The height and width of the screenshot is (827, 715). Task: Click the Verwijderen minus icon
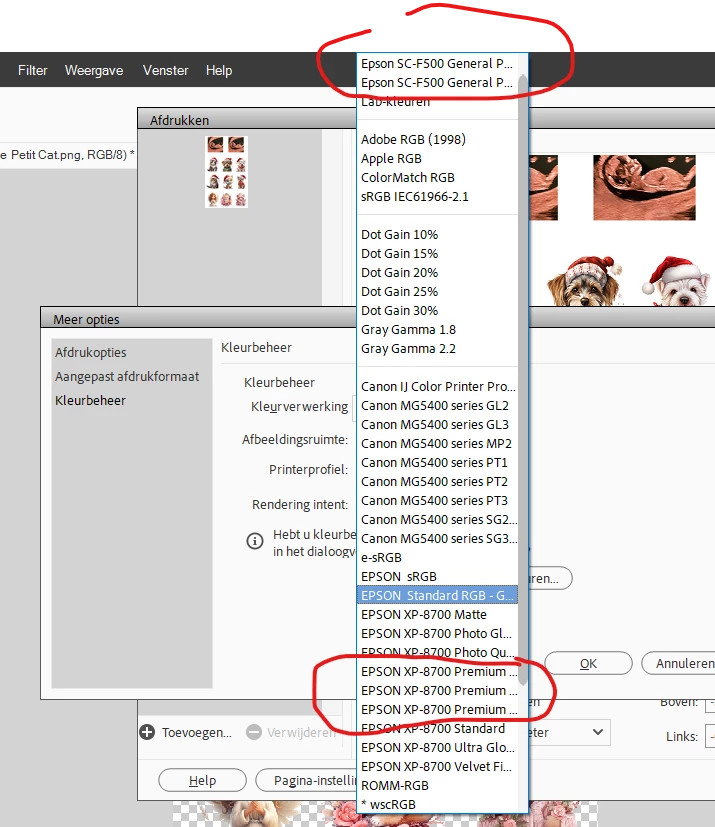pyautogui.click(x=254, y=732)
